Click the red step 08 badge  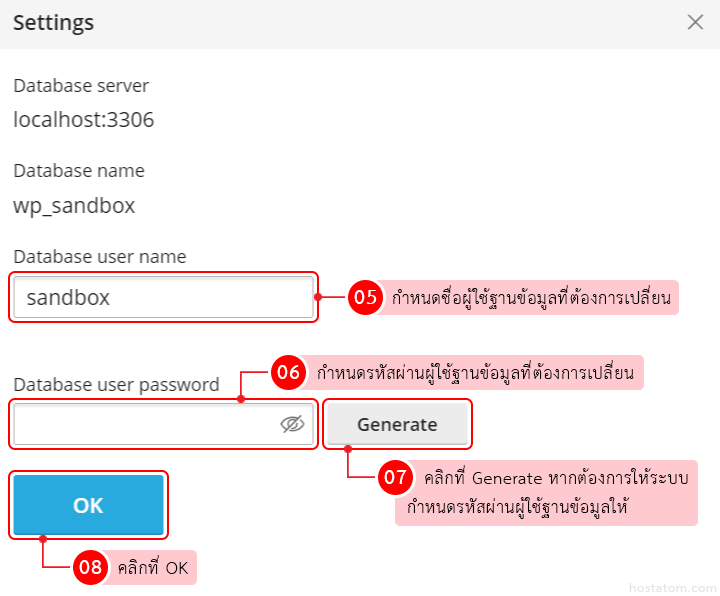point(91,568)
